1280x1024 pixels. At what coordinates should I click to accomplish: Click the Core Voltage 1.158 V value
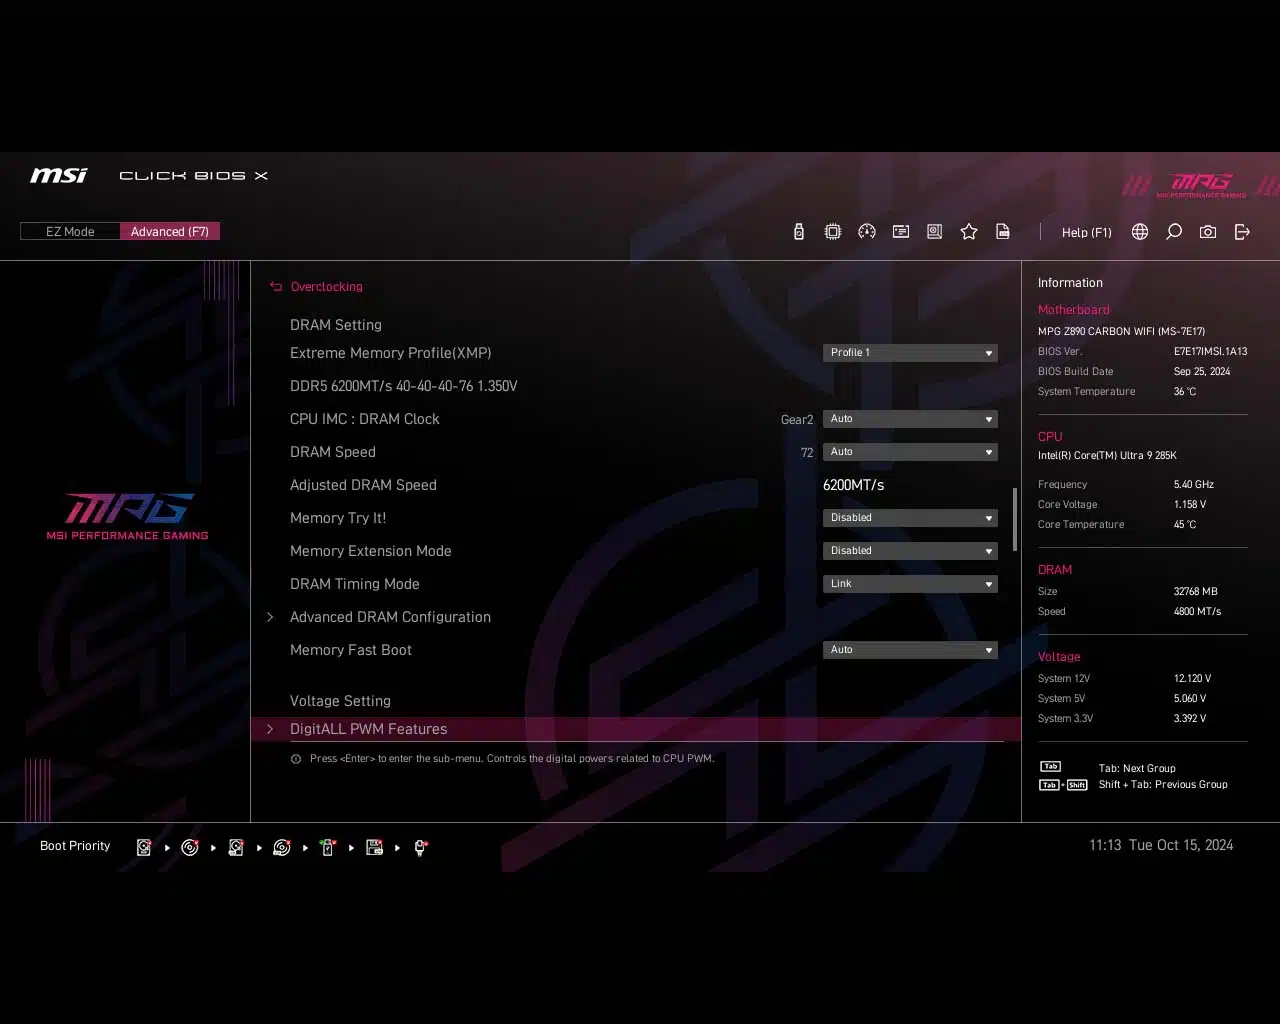(x=1190, y=505)
